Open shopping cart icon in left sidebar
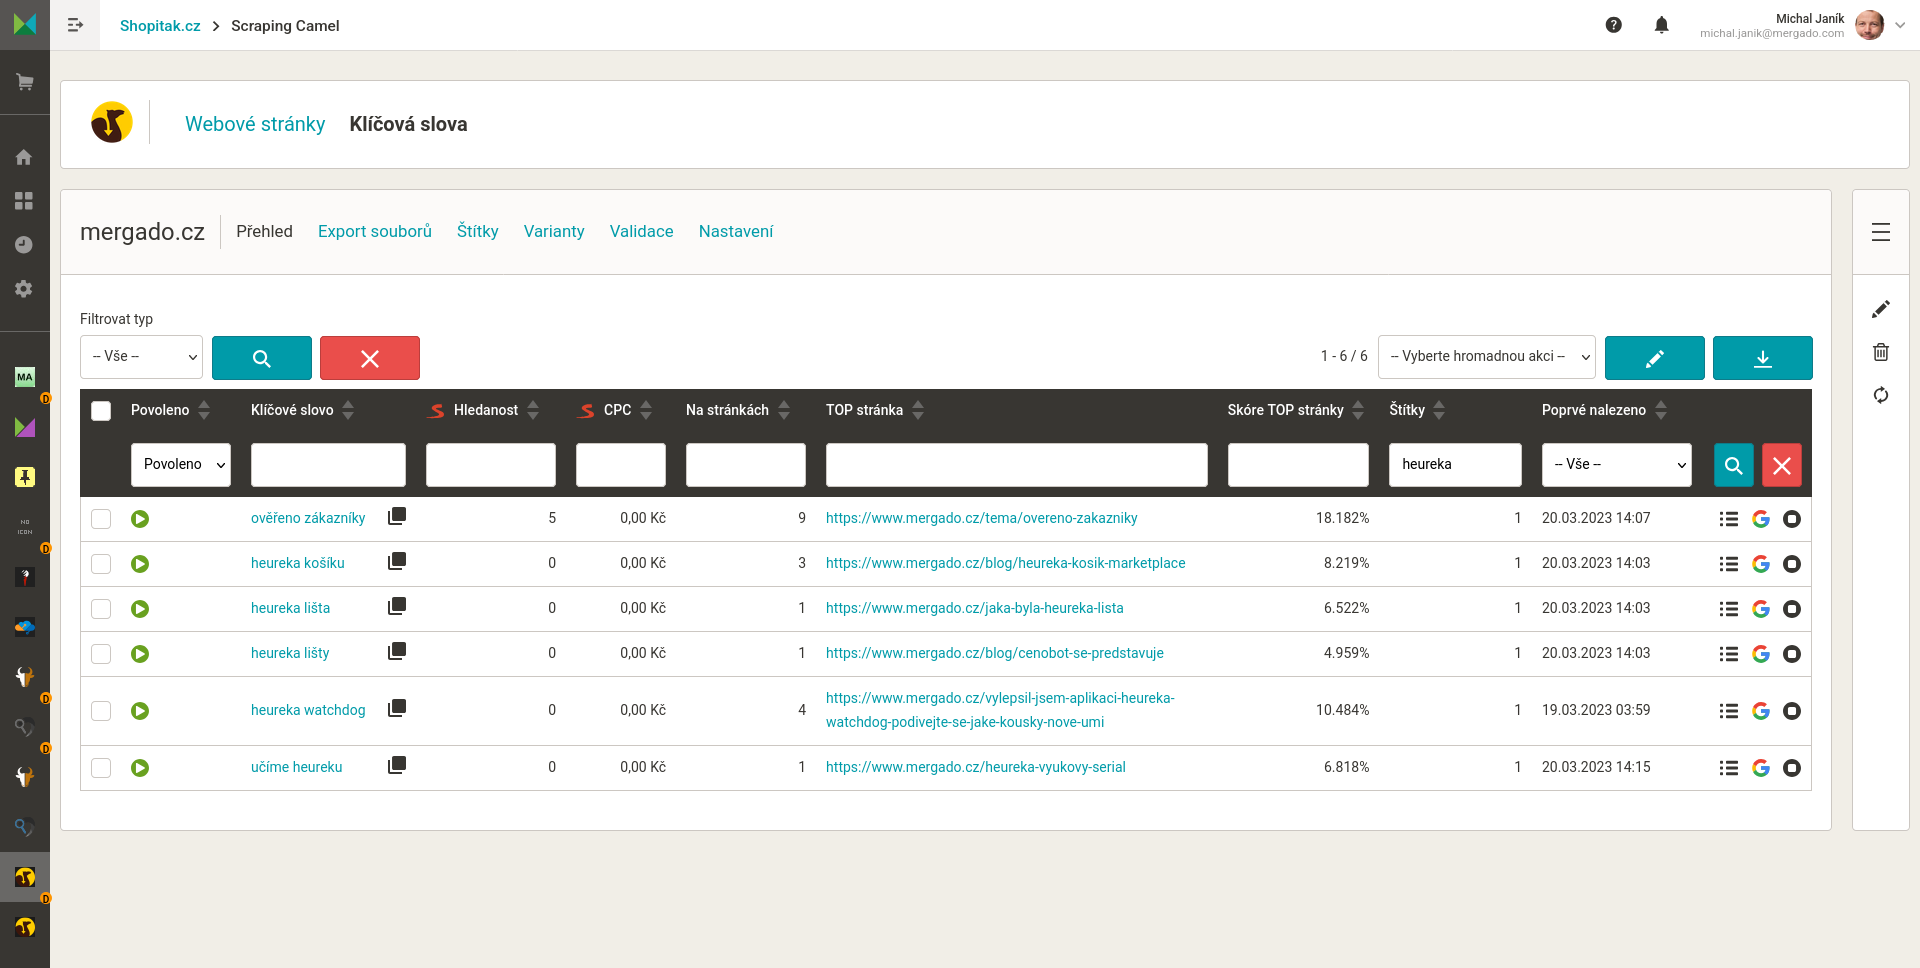The image size is (1920, 968). point(25,82)
